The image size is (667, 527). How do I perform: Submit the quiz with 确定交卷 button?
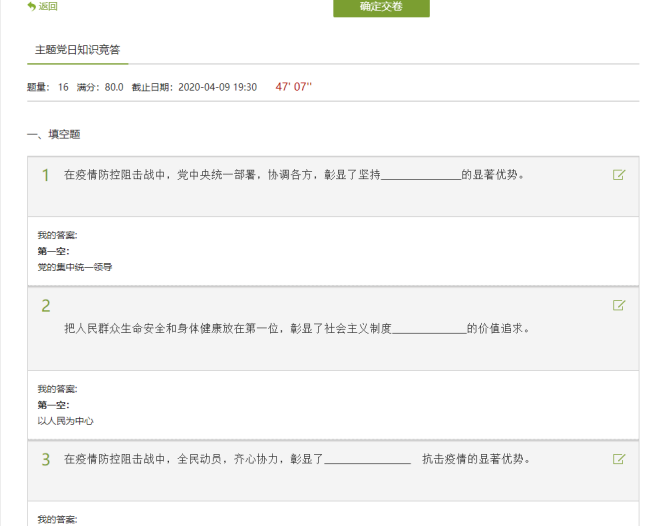tap(381, 7)
